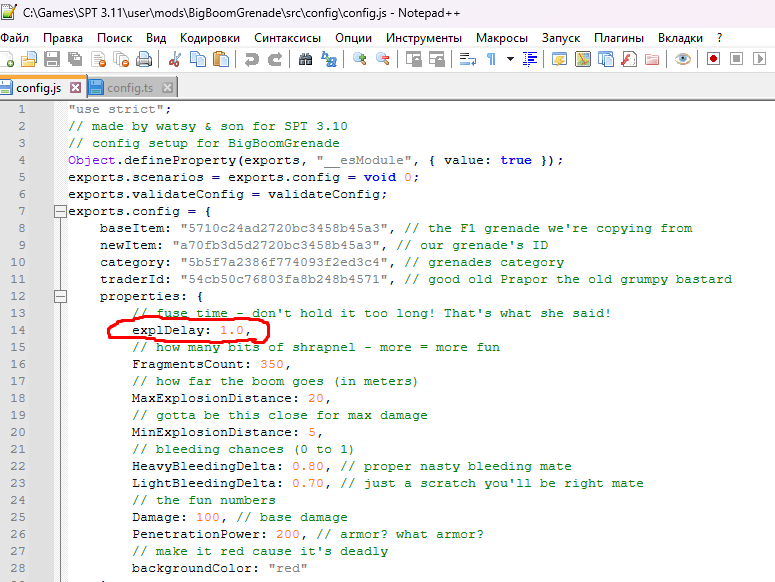Toggle show all characters pilcrow icon
The height and width of the screenshot is (582, 775).
pyautogui.click(x=491, y=59)
